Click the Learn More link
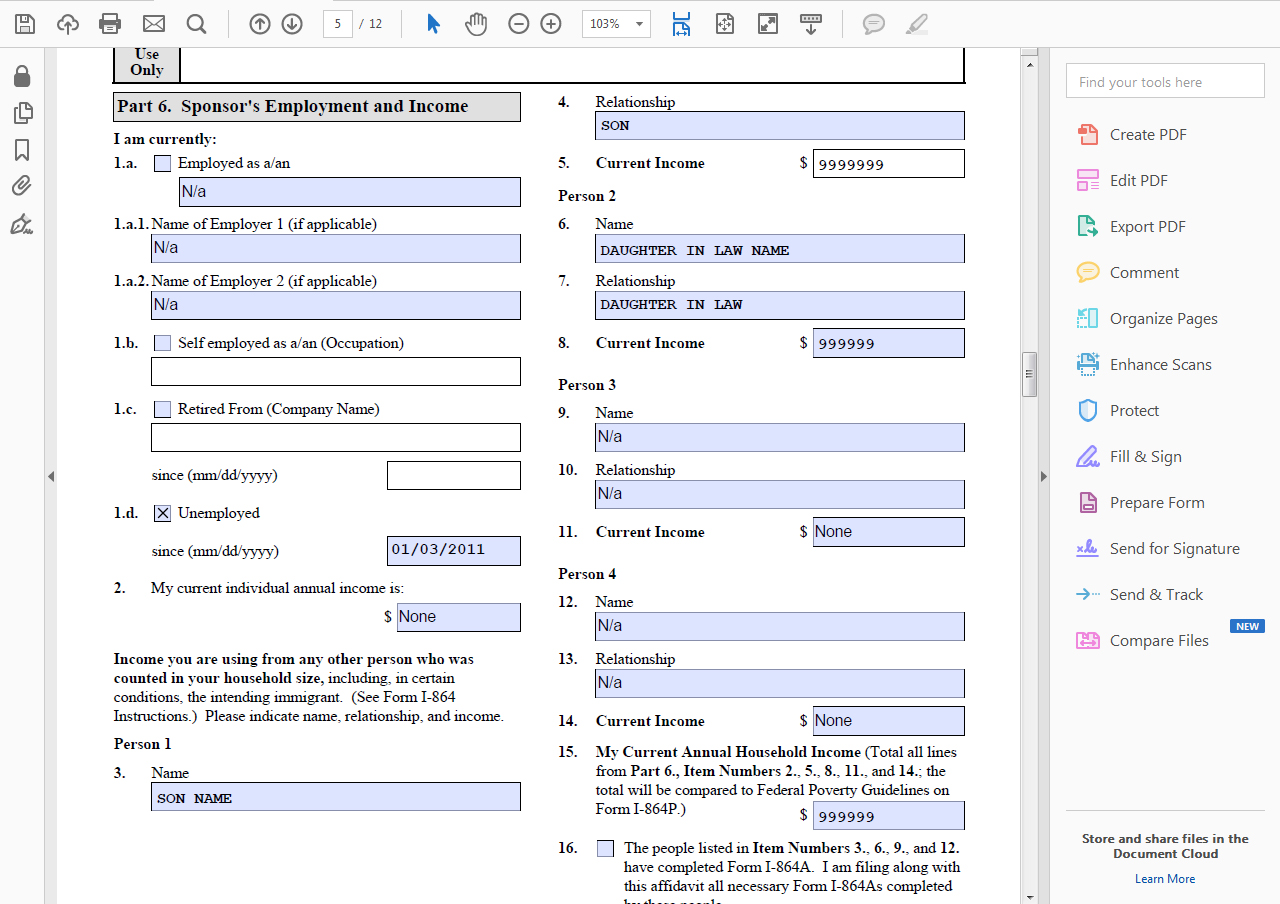Image resolution: width=1280 pixels, height=904 pixels. [x=1165, y=879]
